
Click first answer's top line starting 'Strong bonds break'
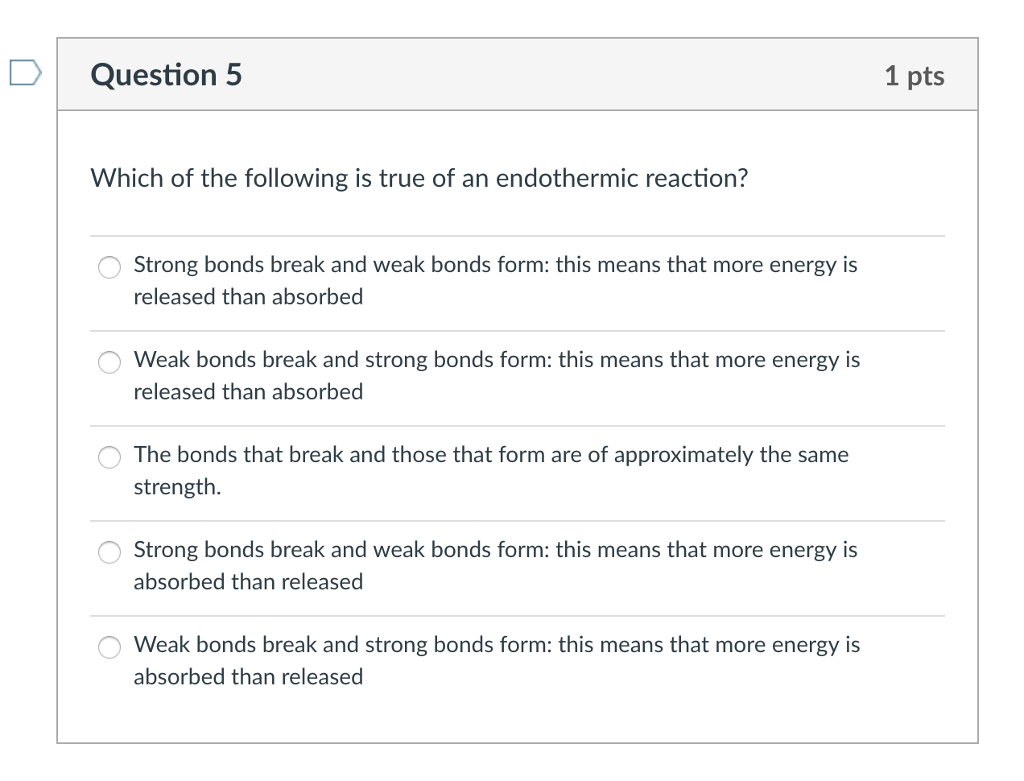(495, 265)
